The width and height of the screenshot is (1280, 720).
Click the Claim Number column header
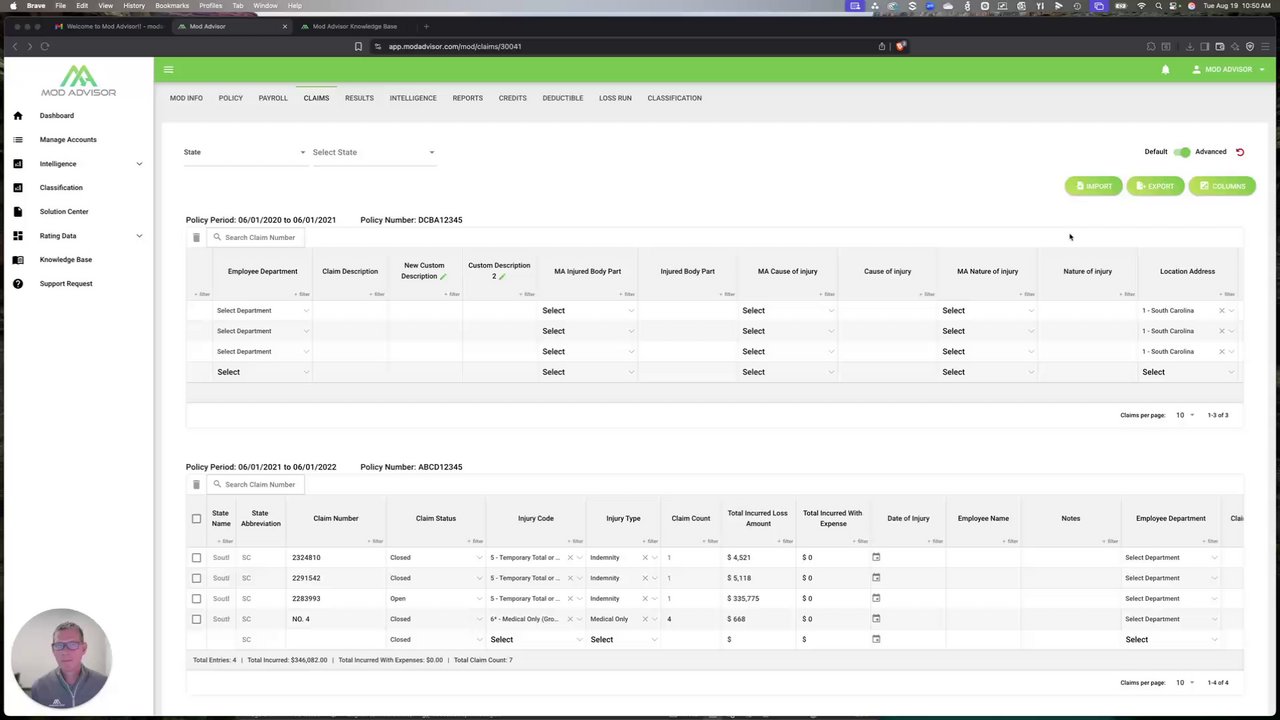click(x=336, y=518)
